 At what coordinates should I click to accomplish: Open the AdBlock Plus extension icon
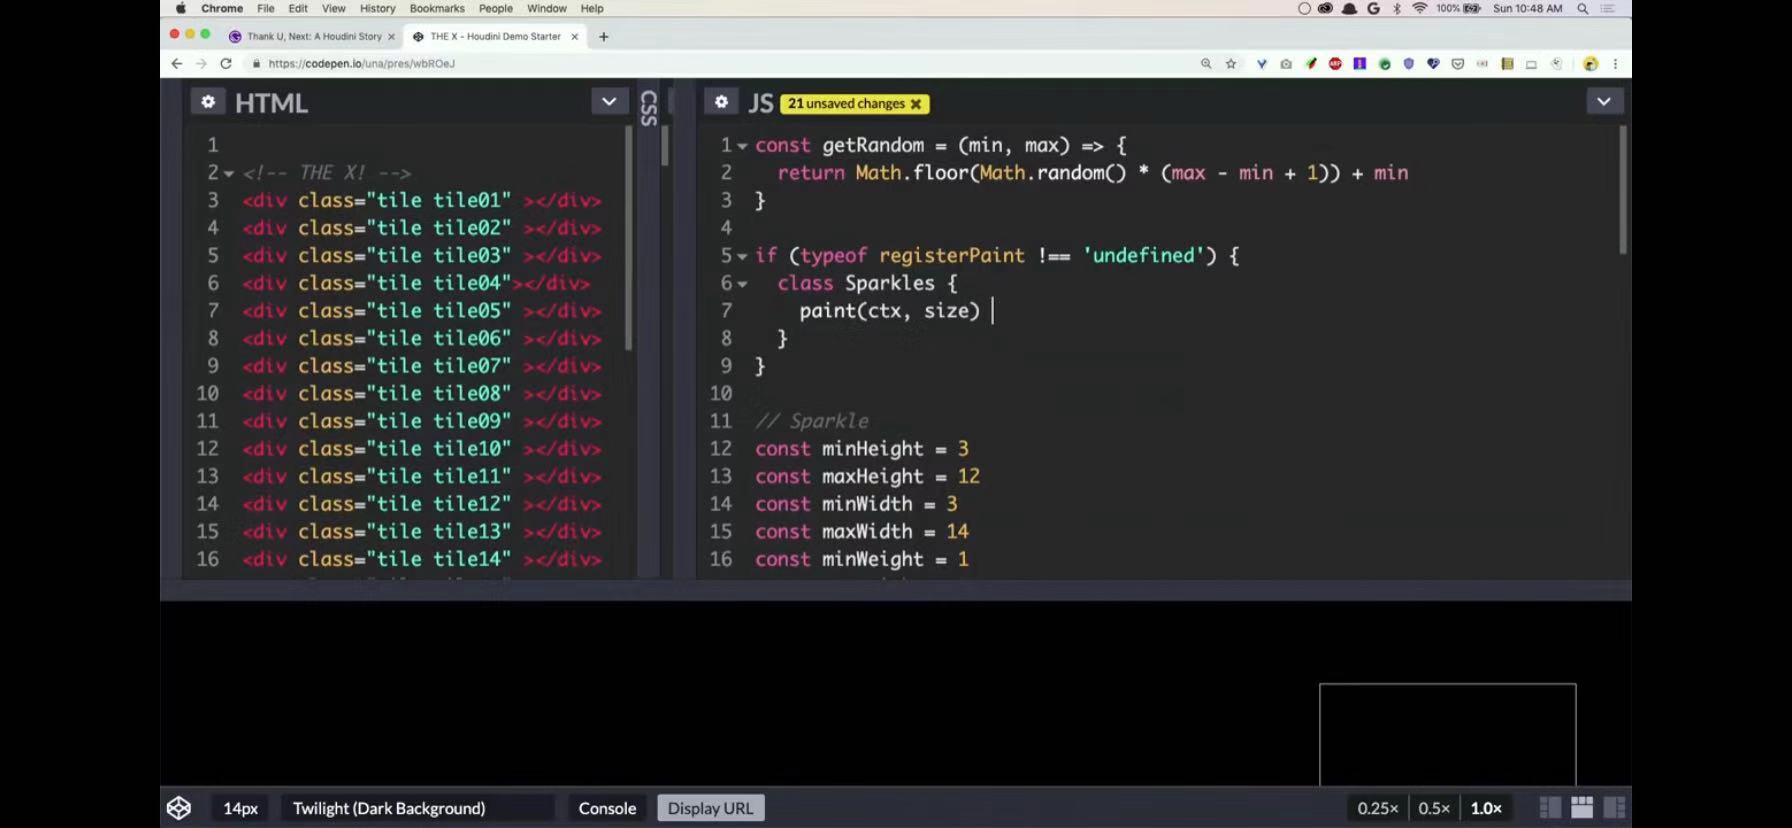click(1335, 64)
